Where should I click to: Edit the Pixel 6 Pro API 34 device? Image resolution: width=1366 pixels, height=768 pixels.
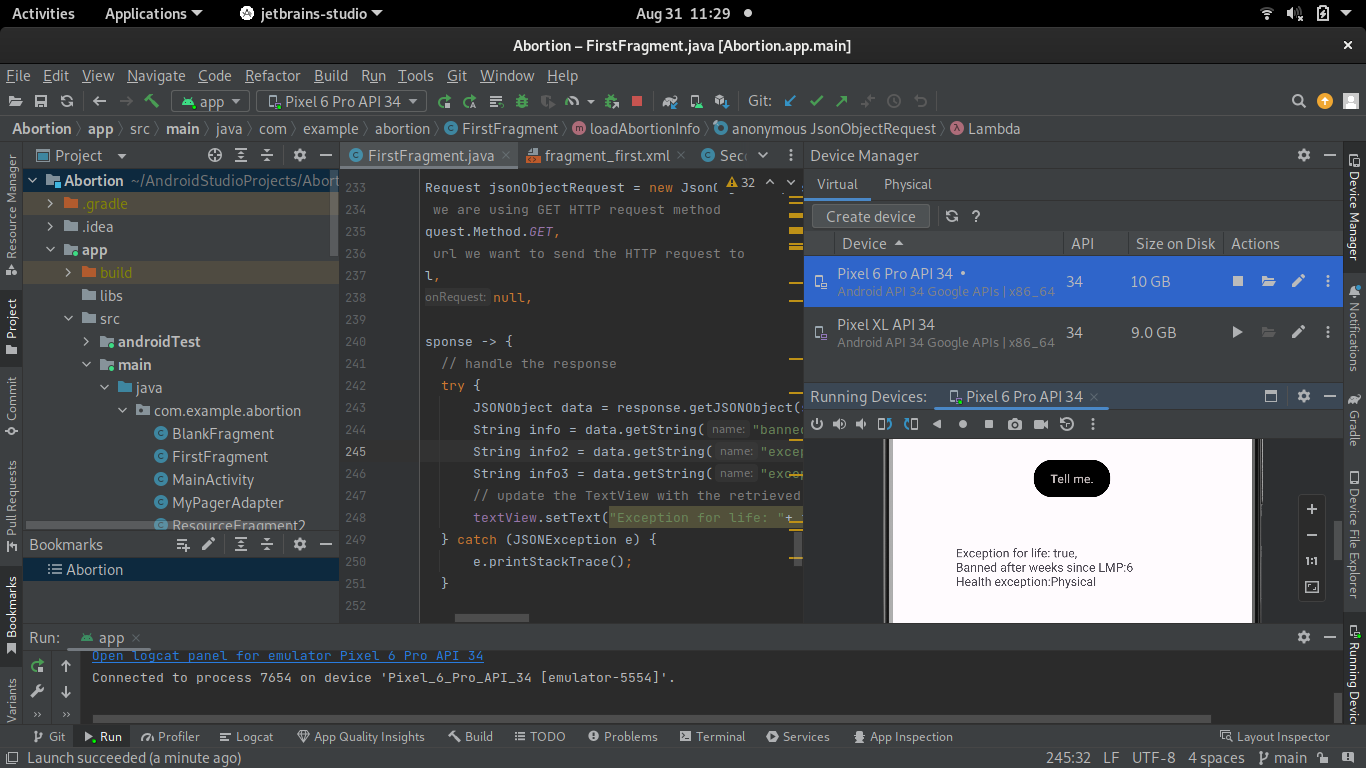coord(1298,281)
